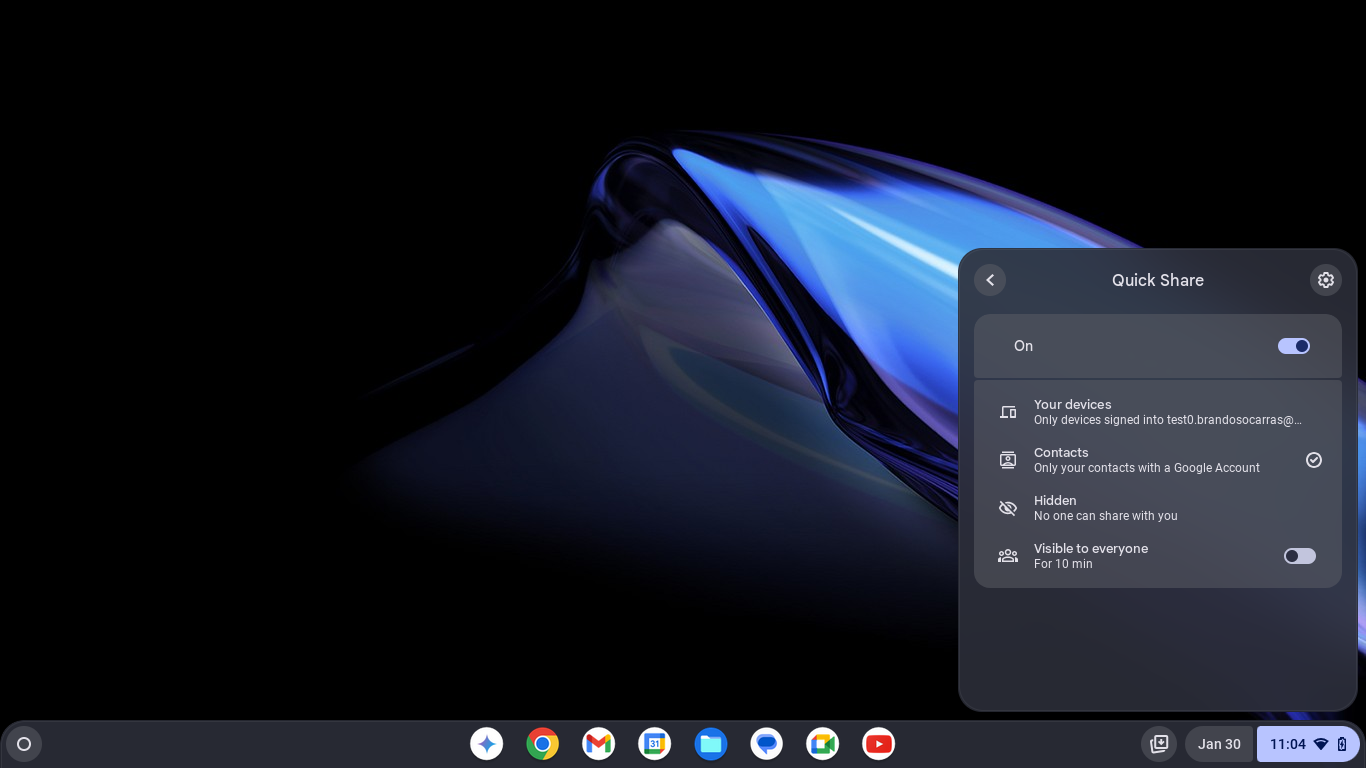Screen dimensions: 1366x768
Task: Select Contacts visibility option
Action: tap(1158, 460)
